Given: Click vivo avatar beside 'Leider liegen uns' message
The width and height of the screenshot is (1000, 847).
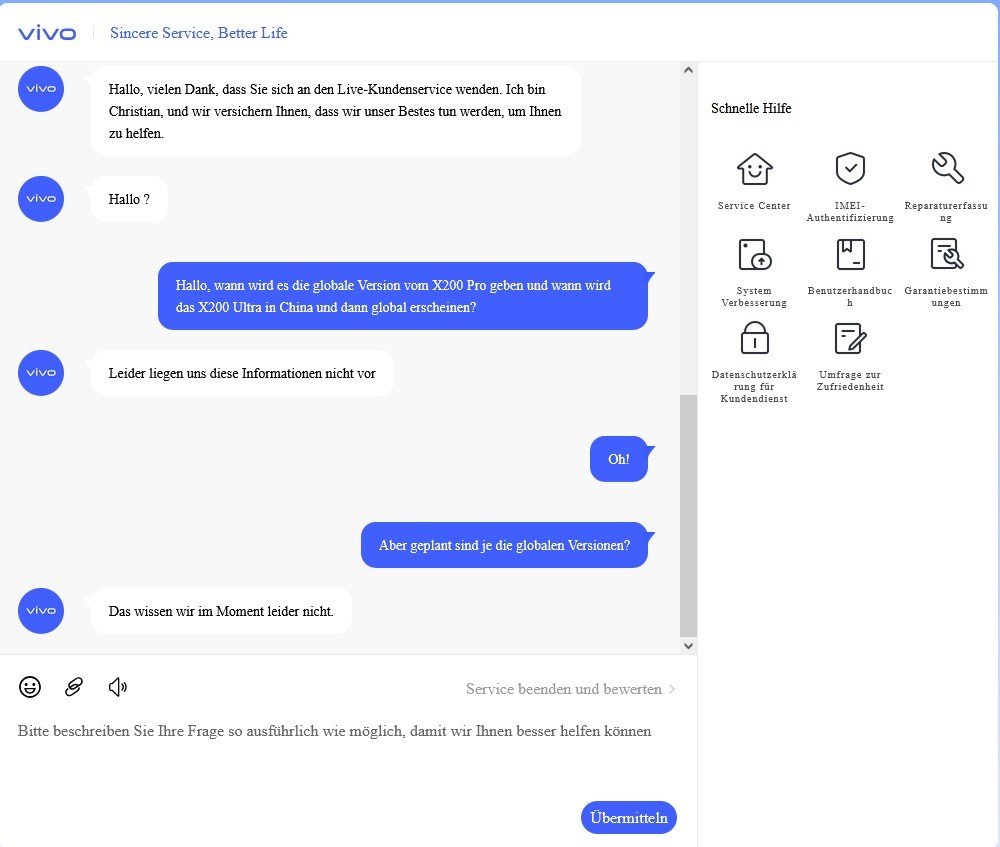Looking at the screenshot, I should [x=41, y=373].
